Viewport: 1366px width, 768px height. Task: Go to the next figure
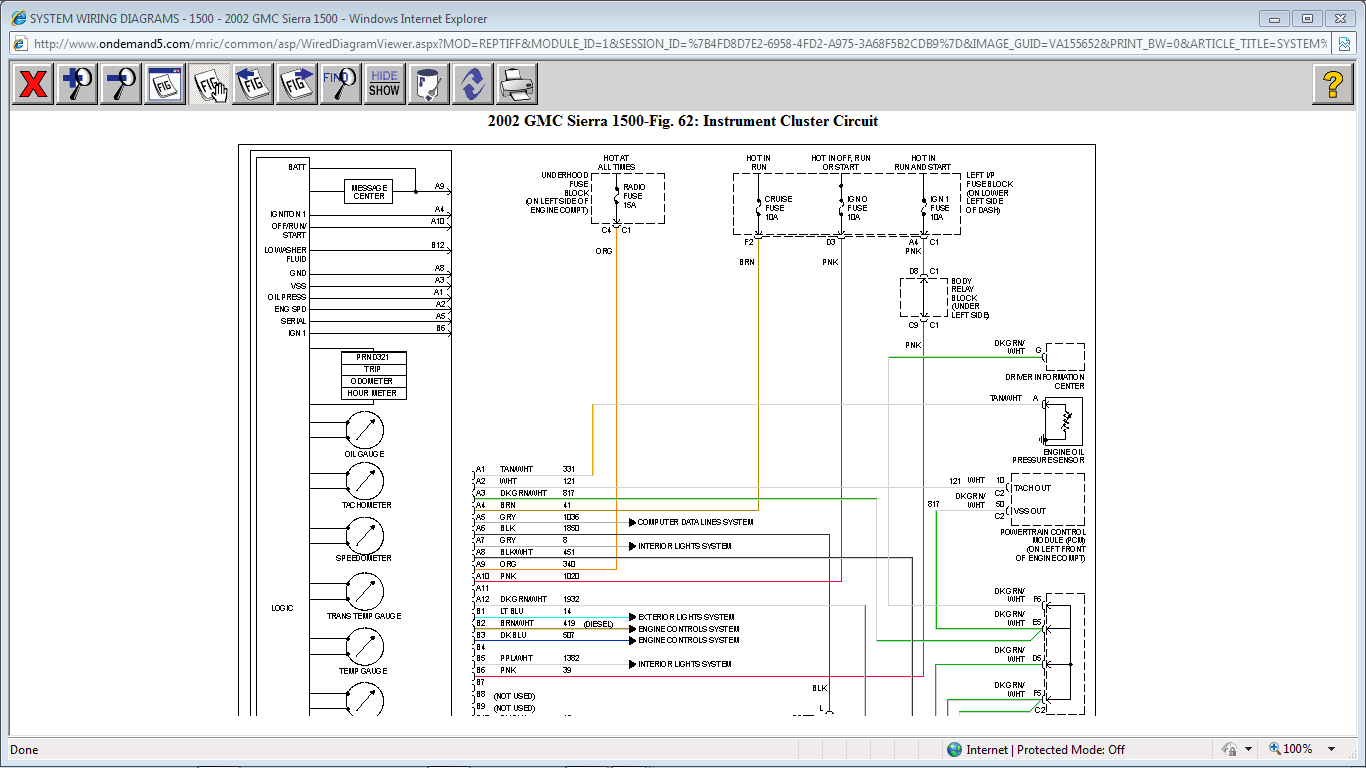coord(297,84)
